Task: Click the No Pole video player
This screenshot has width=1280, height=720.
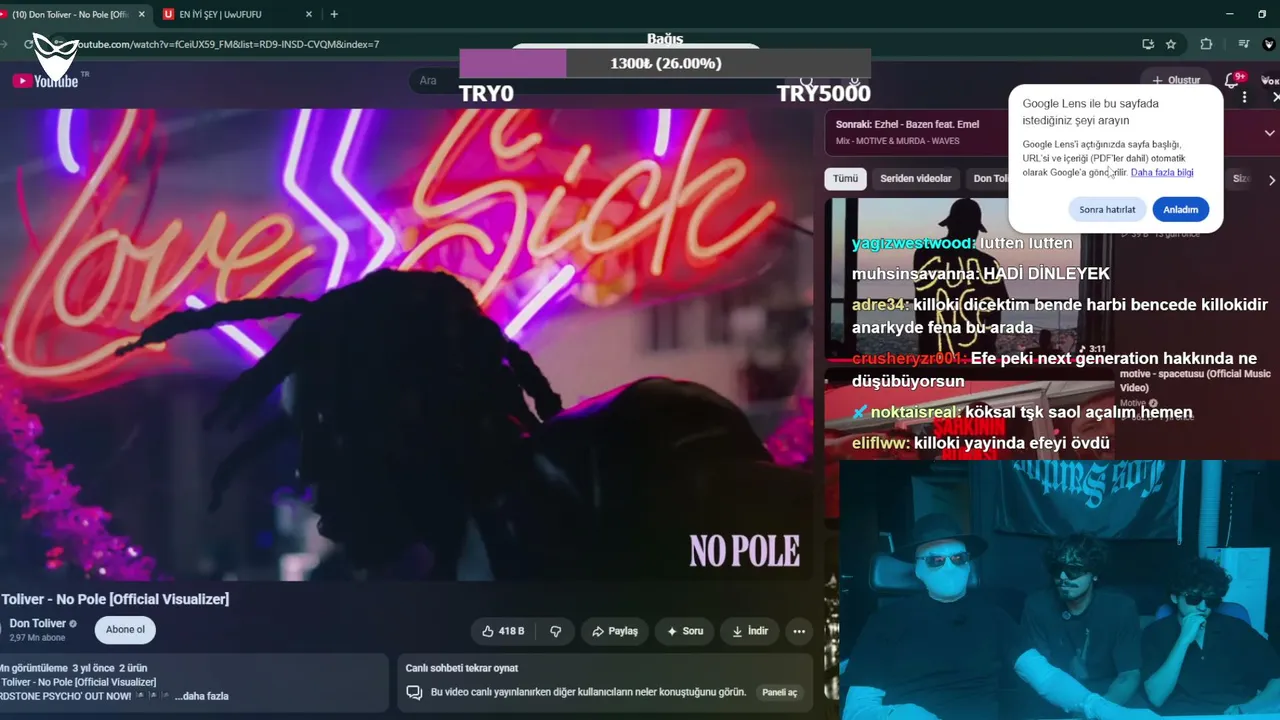Action: click(406, 344)
